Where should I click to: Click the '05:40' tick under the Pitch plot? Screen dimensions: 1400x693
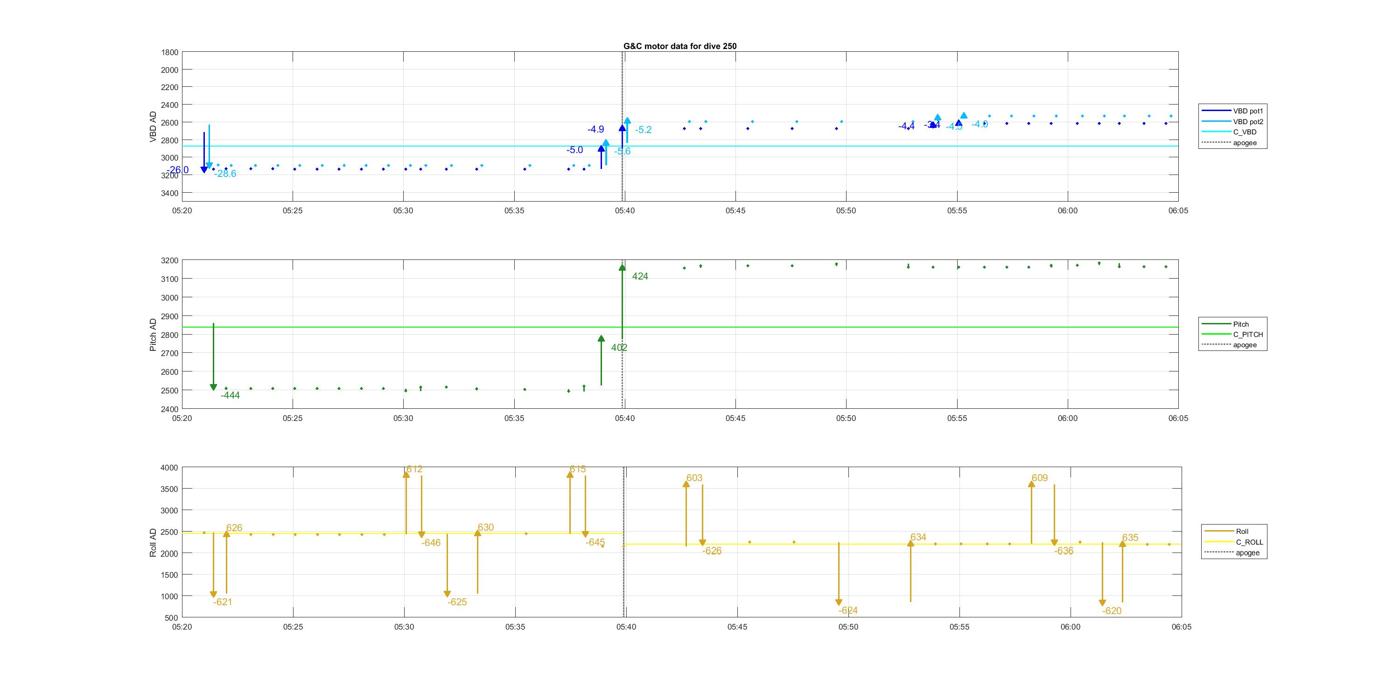tap(624, 419)
